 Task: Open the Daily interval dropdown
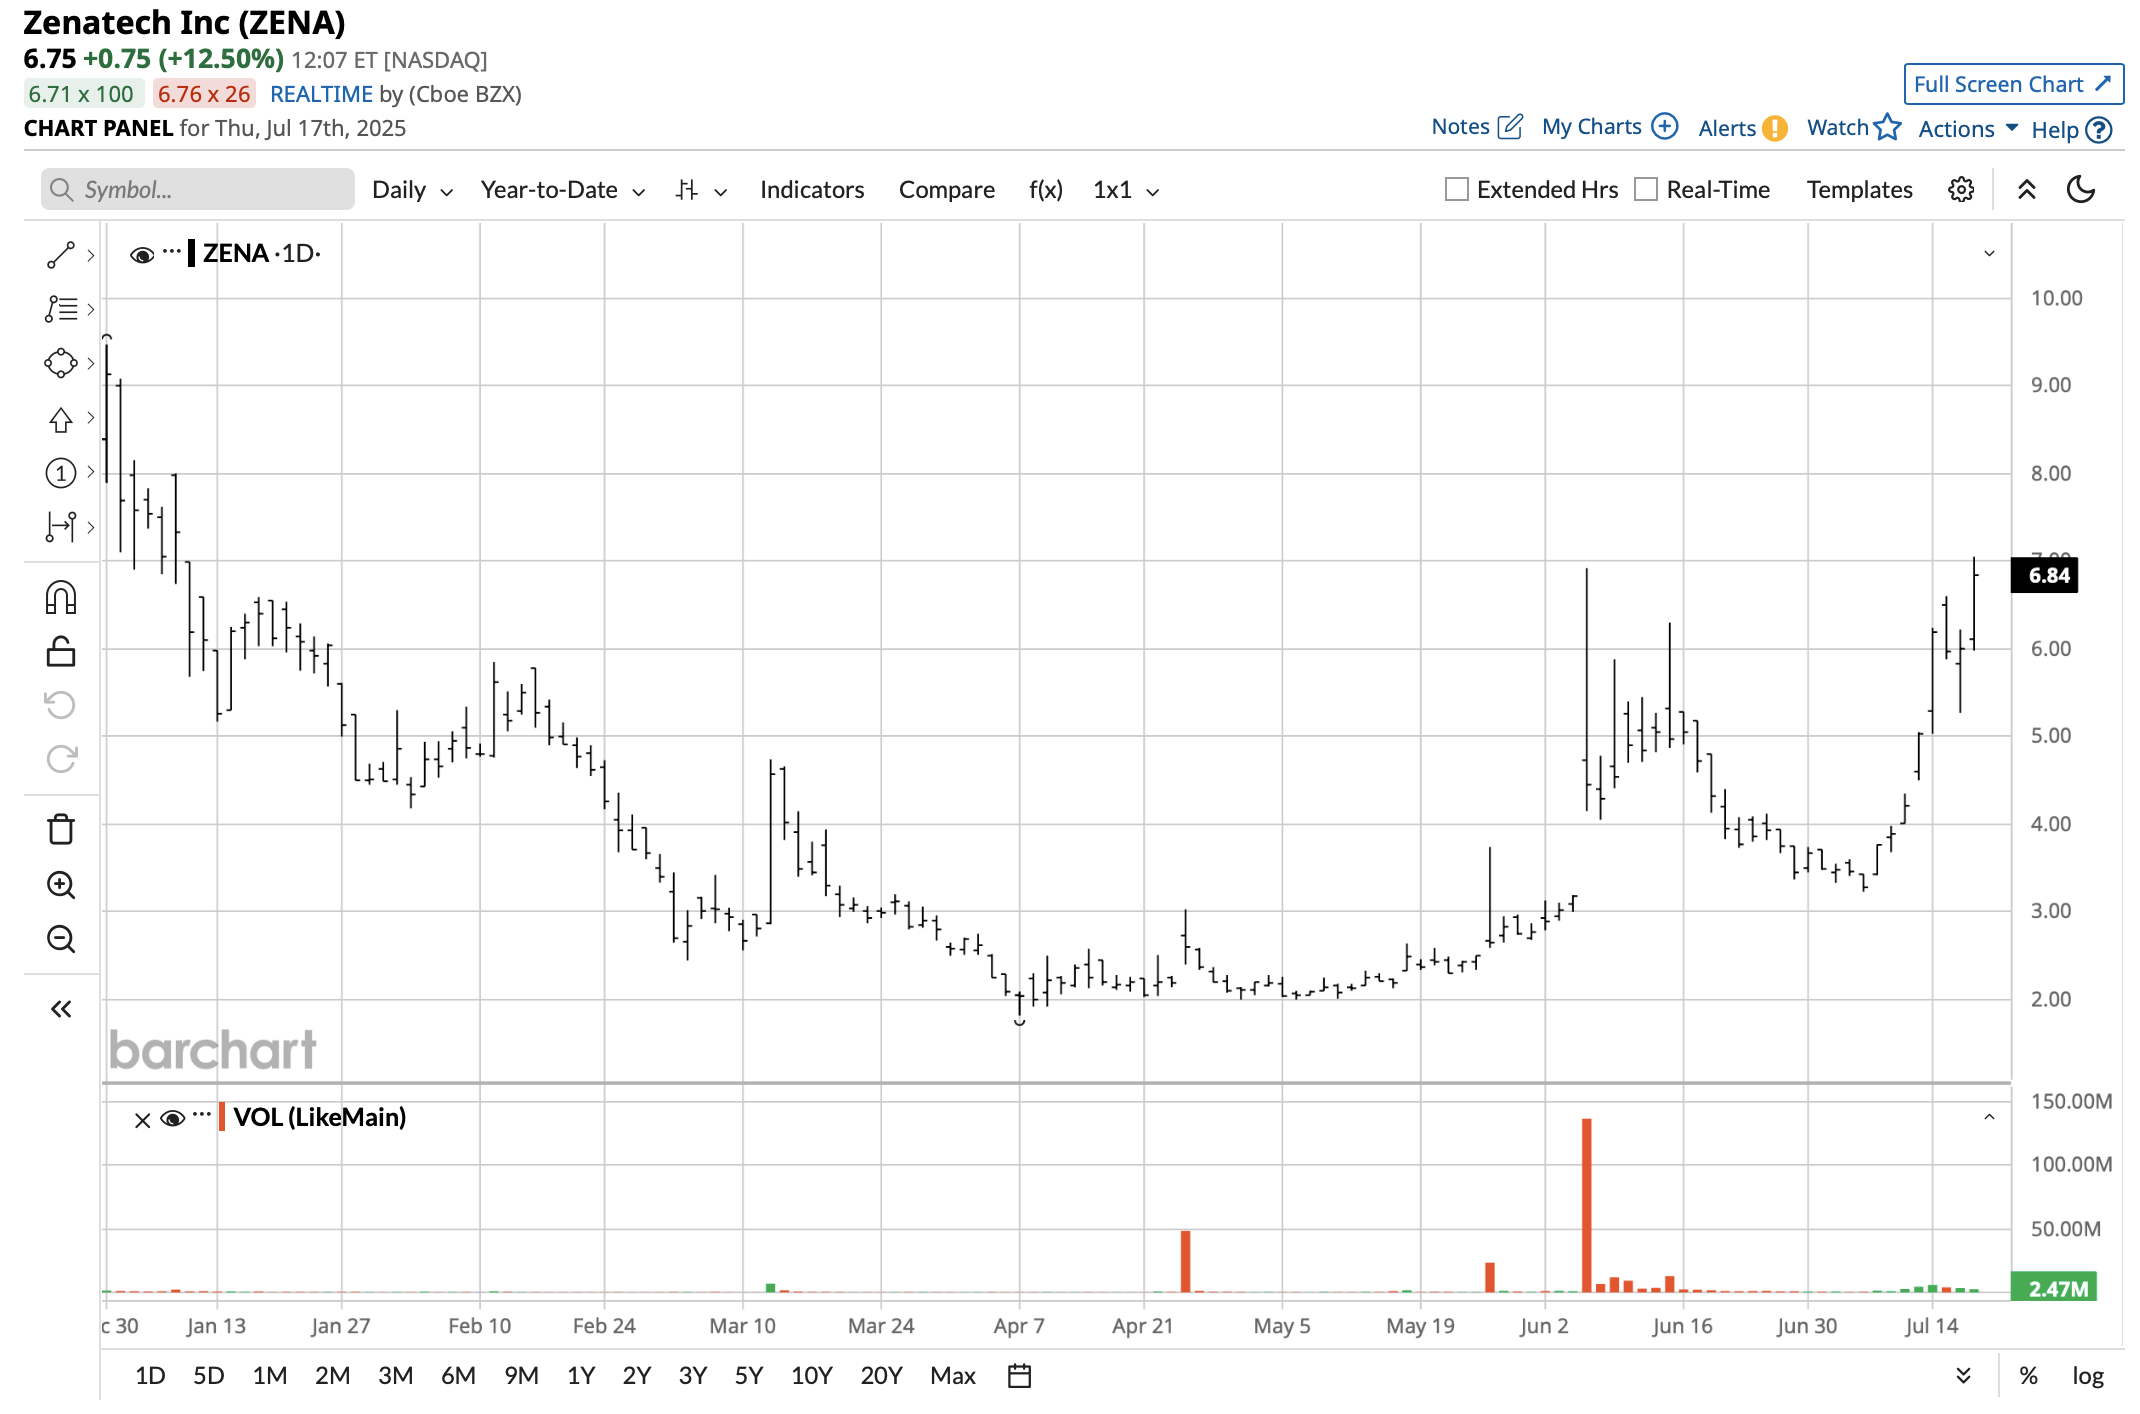412,190
